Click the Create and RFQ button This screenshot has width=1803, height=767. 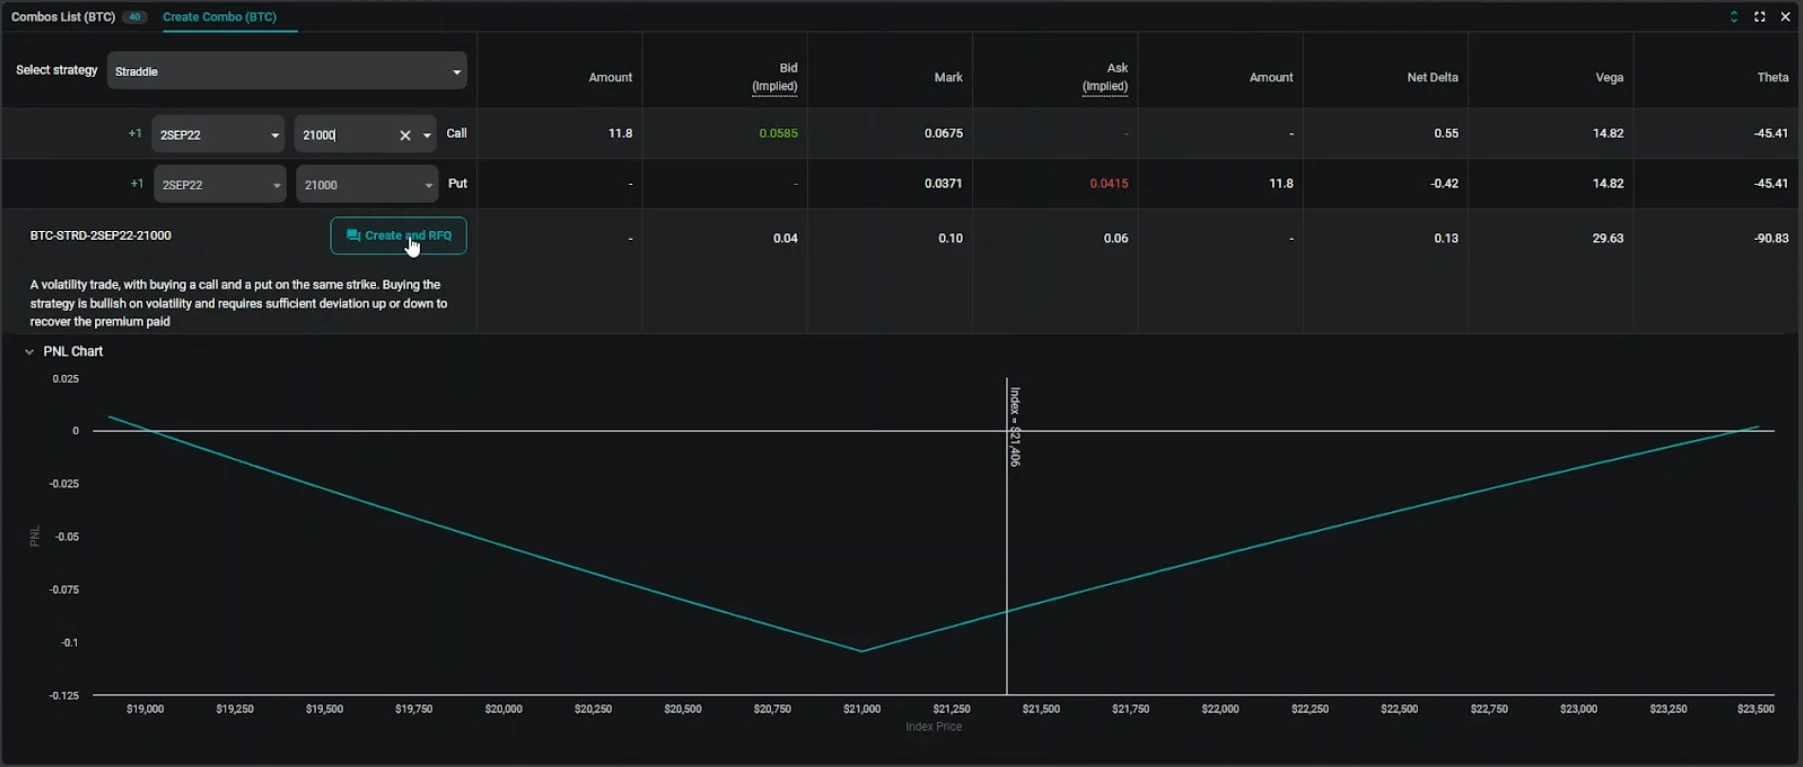(398, 236)
